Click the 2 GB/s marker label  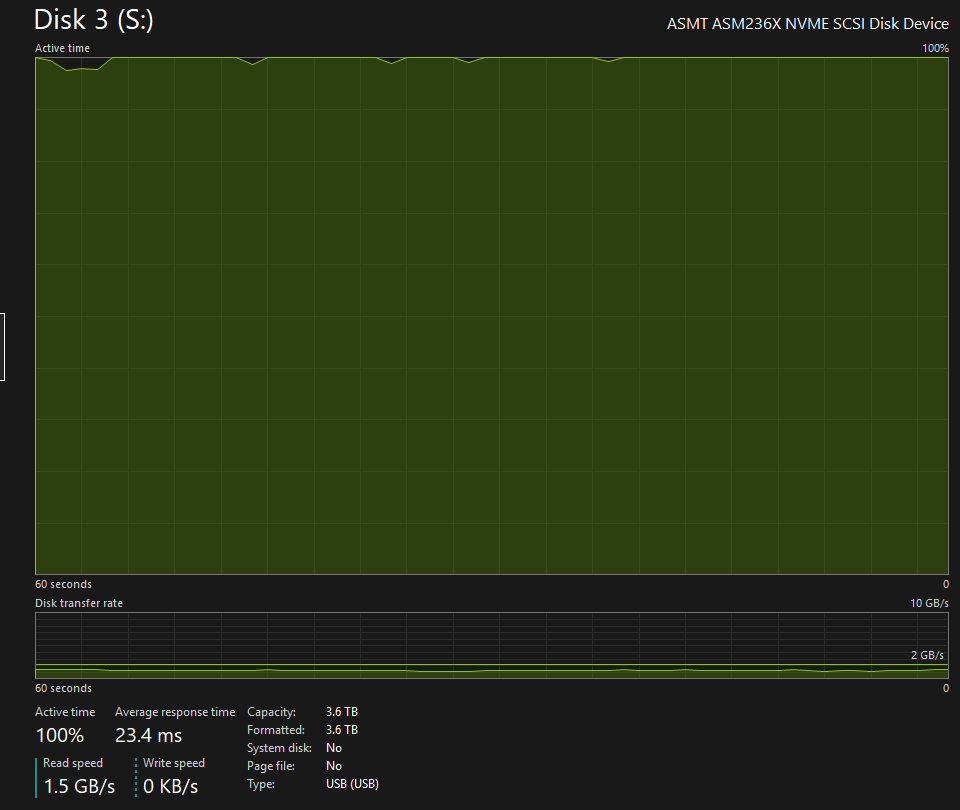tap(926, 655)
